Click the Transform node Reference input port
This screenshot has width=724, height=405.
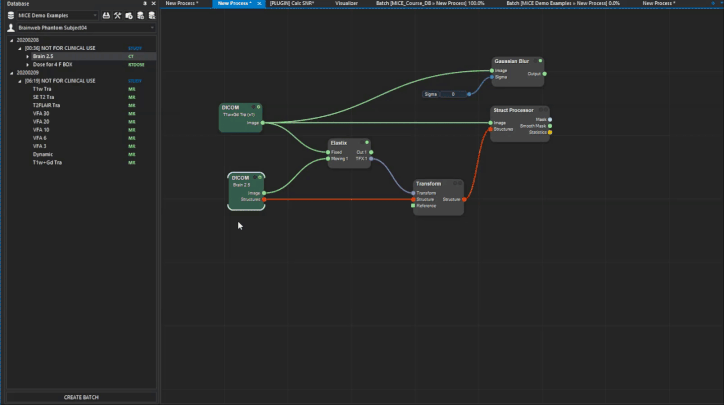coord(413,206)
